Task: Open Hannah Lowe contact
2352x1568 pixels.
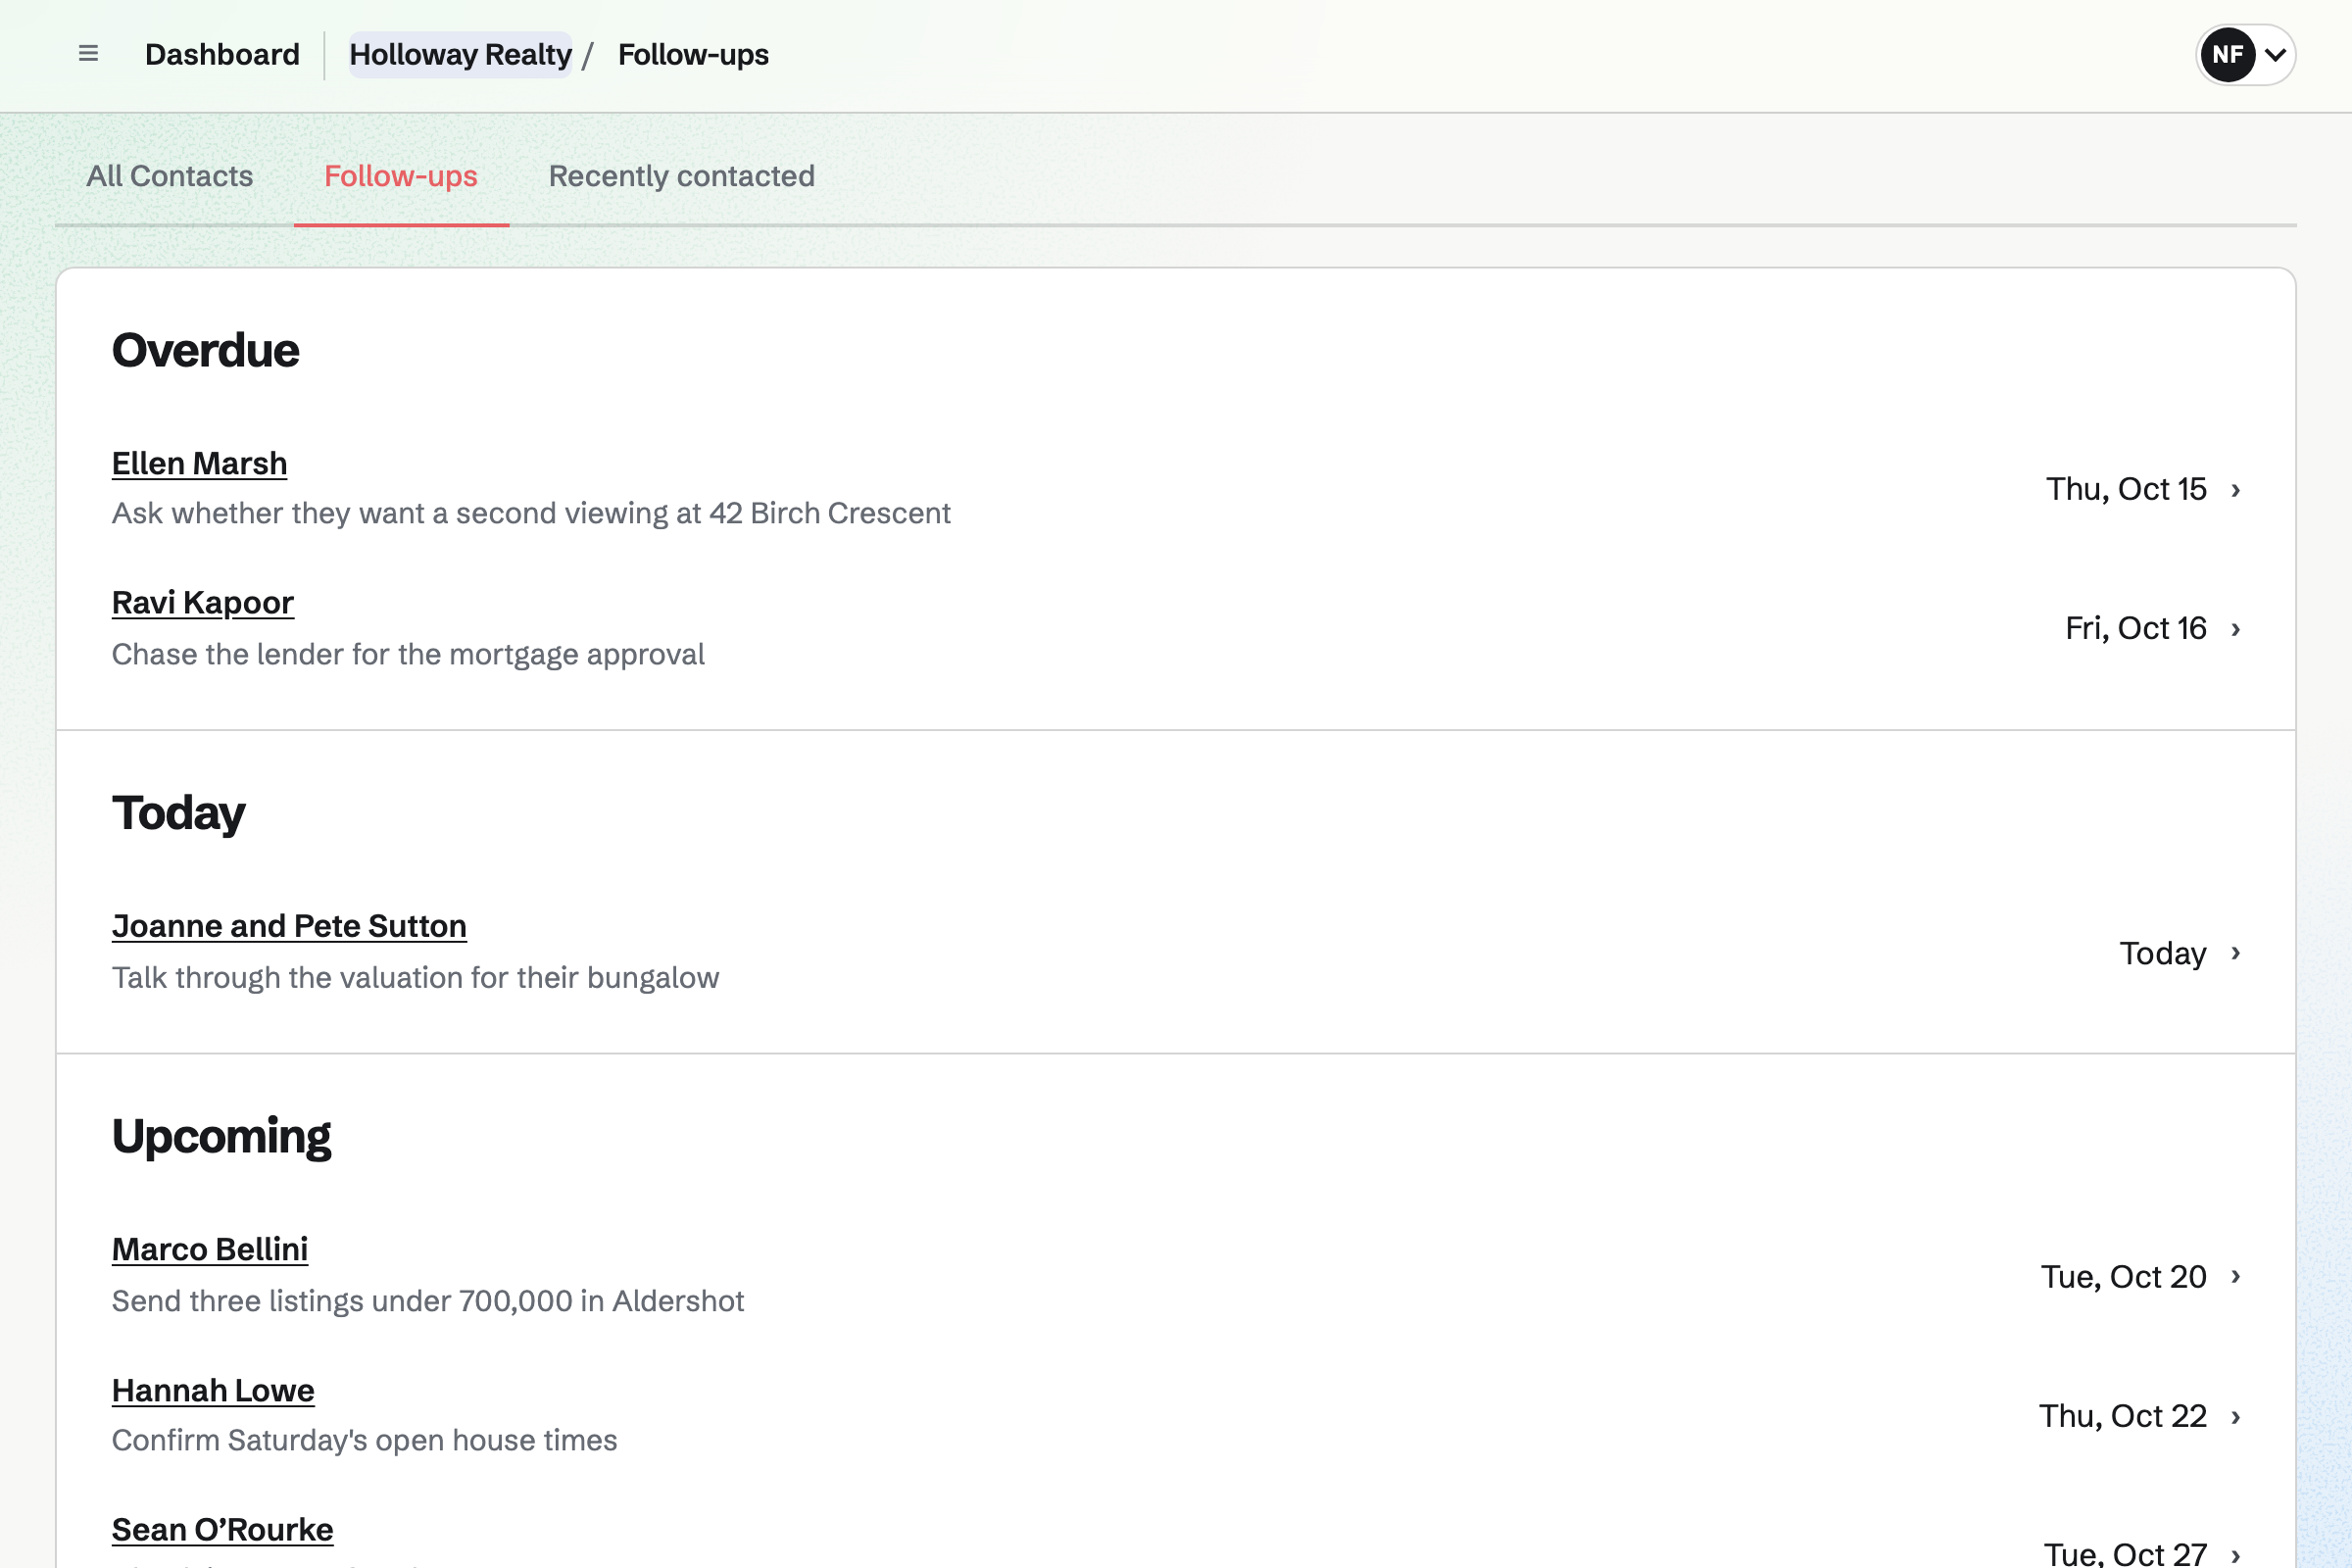Action: click(213, 1390)
